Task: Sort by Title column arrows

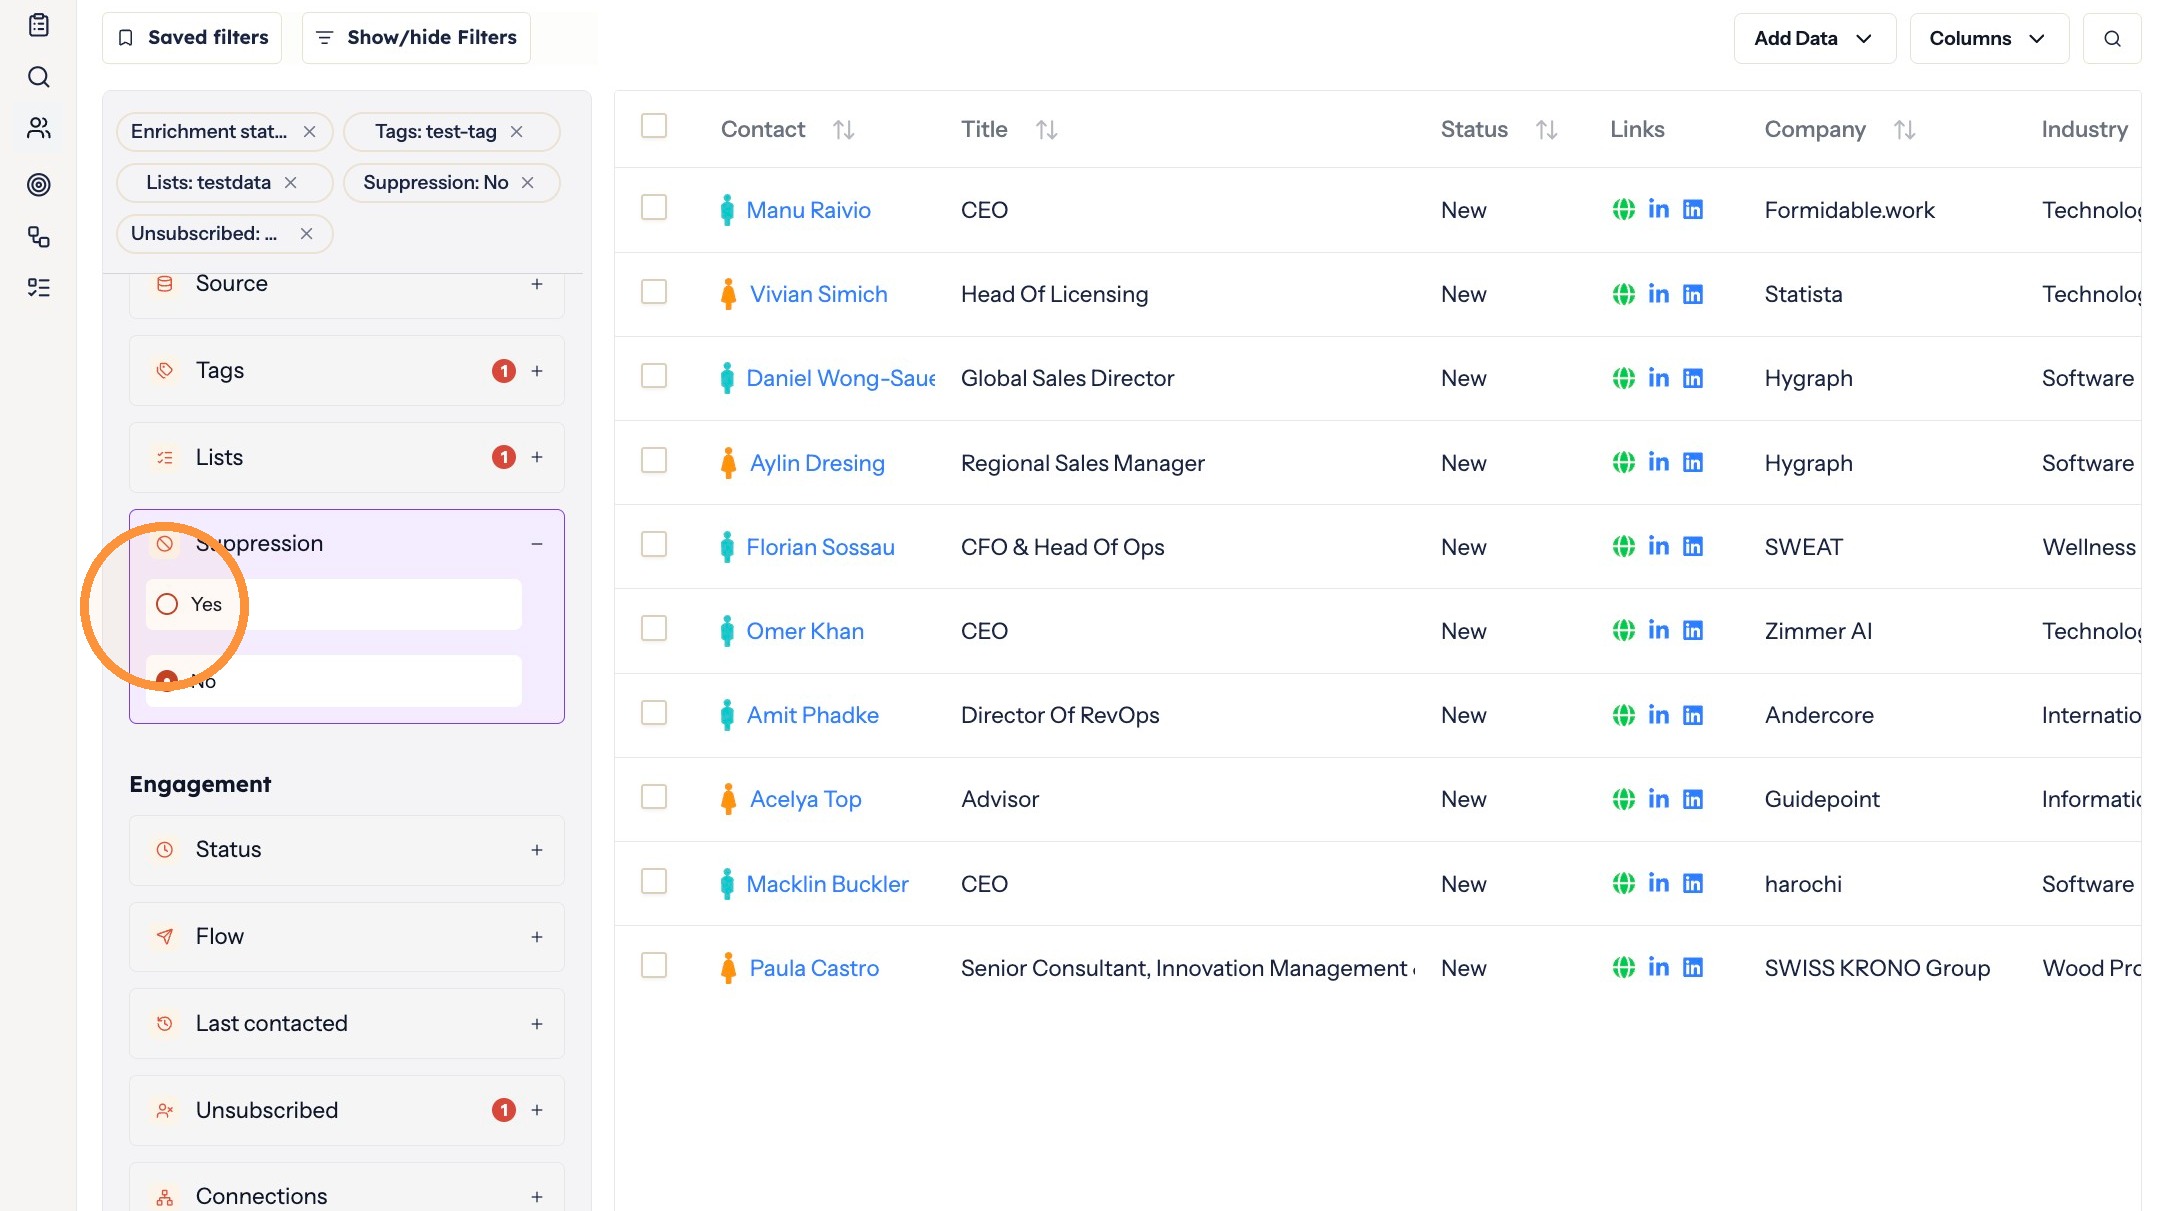Action: pyautogui.click(x=1046, y=130)
